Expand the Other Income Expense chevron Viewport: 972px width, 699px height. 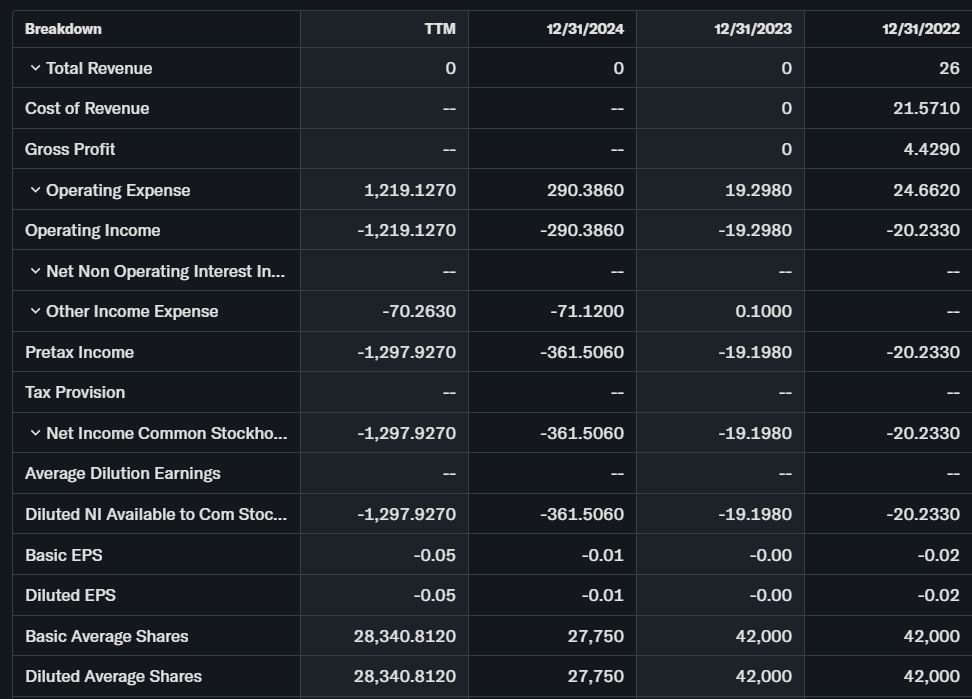click(35, 311)
